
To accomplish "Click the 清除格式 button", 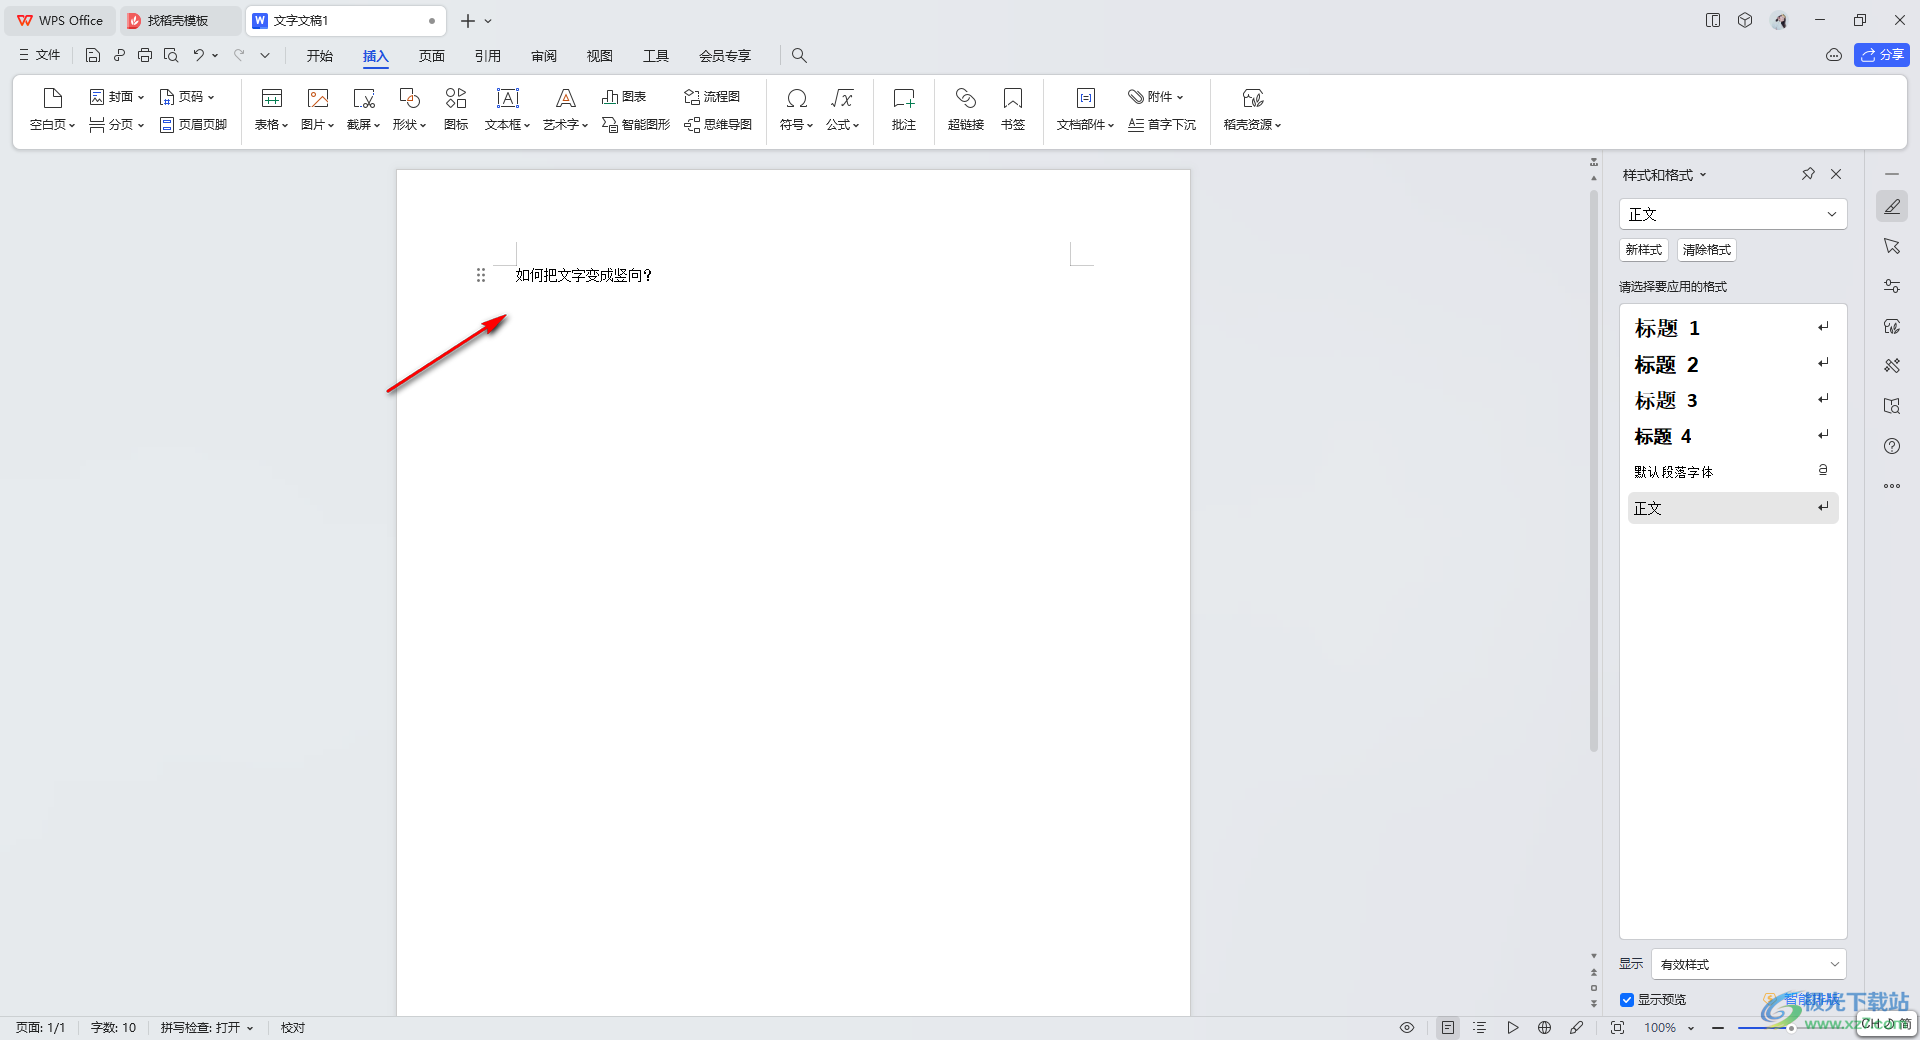I will coord(1707,250).
